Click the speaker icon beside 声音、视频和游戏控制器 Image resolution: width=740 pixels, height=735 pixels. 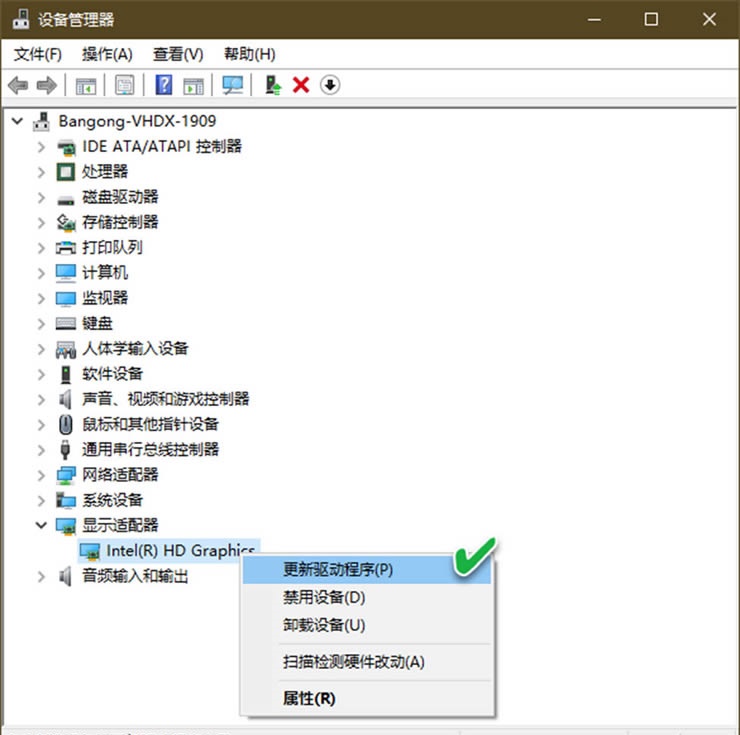(x=65, y=399)
